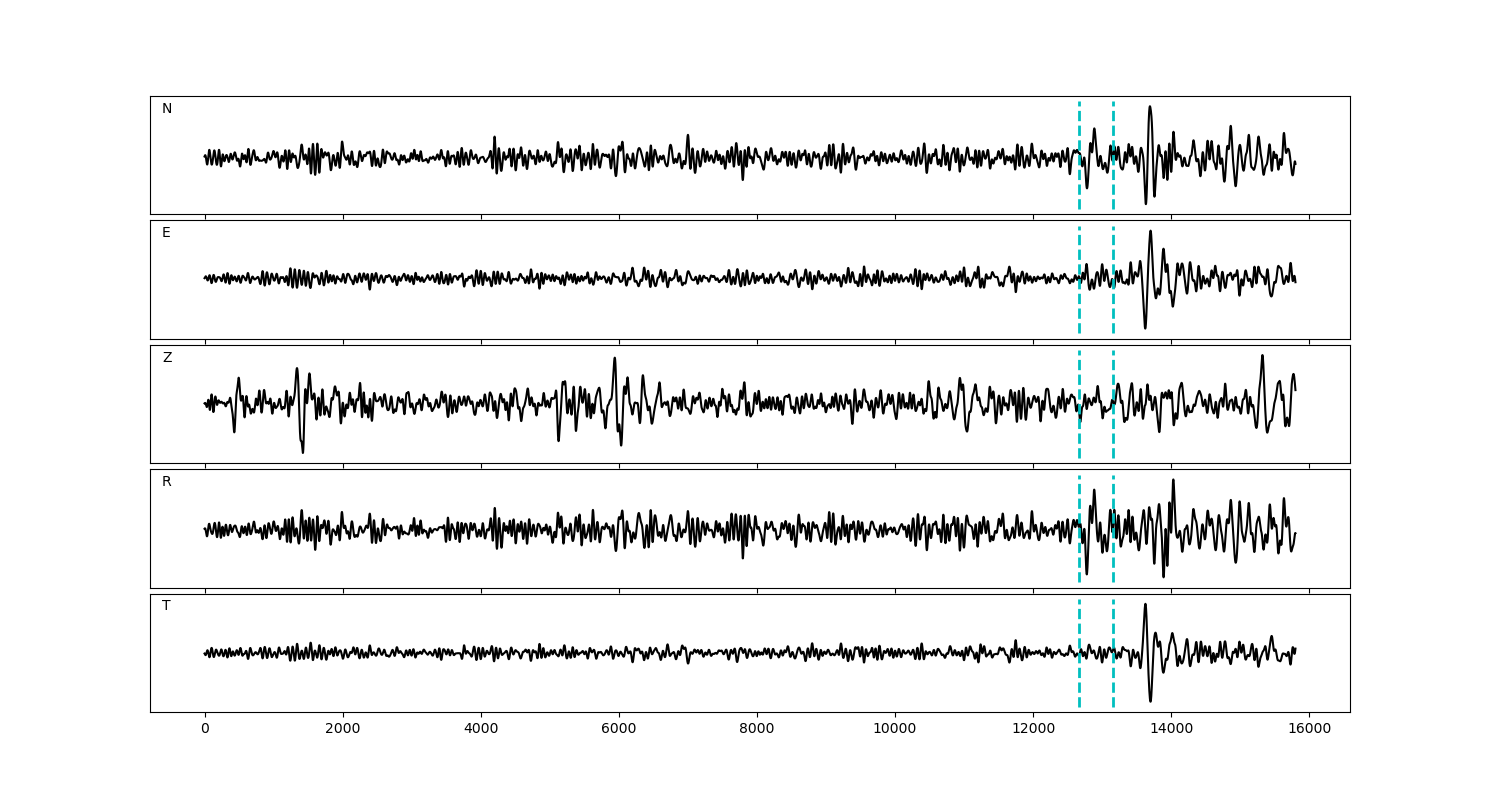
Task: Select the 10000 x-axis tick label
Action: (895, 730)
